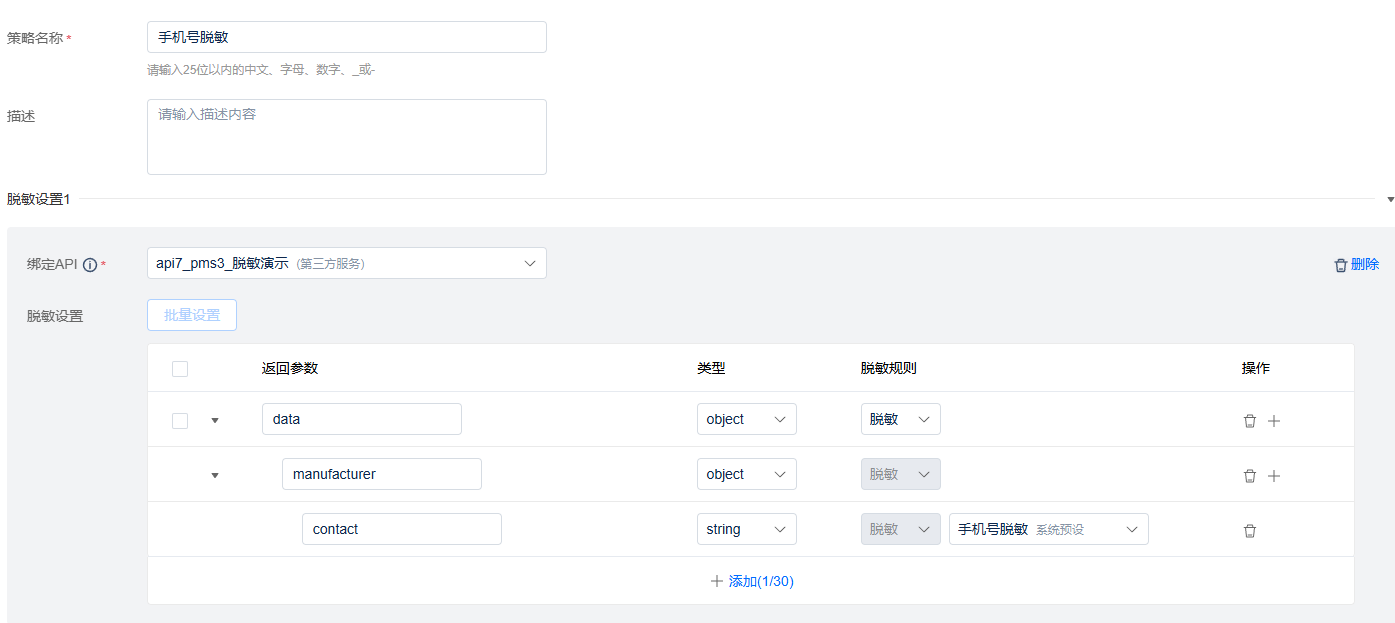The width and height of the screenshot is (1395, 623).
Task: Edit the manufacturer parameter name field
Action: [x=382, y=474]
